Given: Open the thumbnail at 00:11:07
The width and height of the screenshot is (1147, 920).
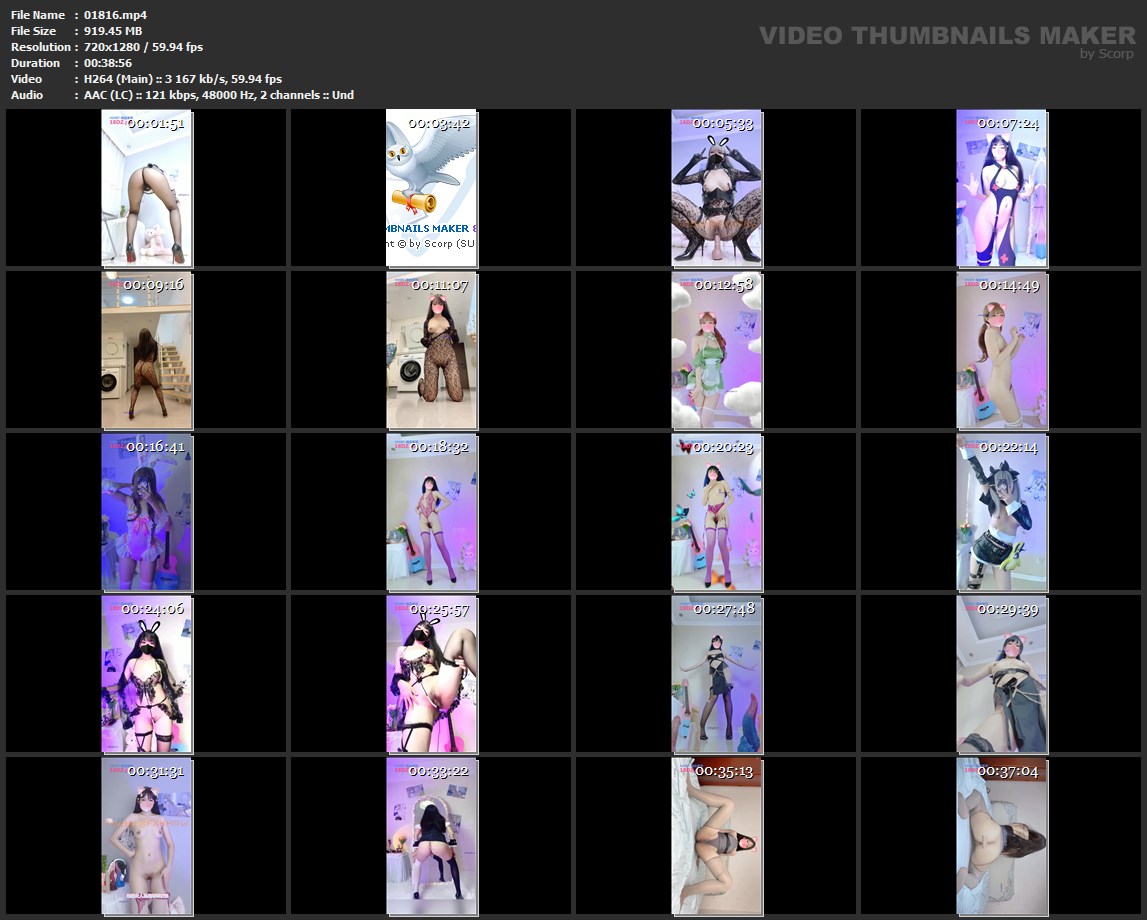Looking at the screenshot, I should pyautogui.click(x=432, y=350).
